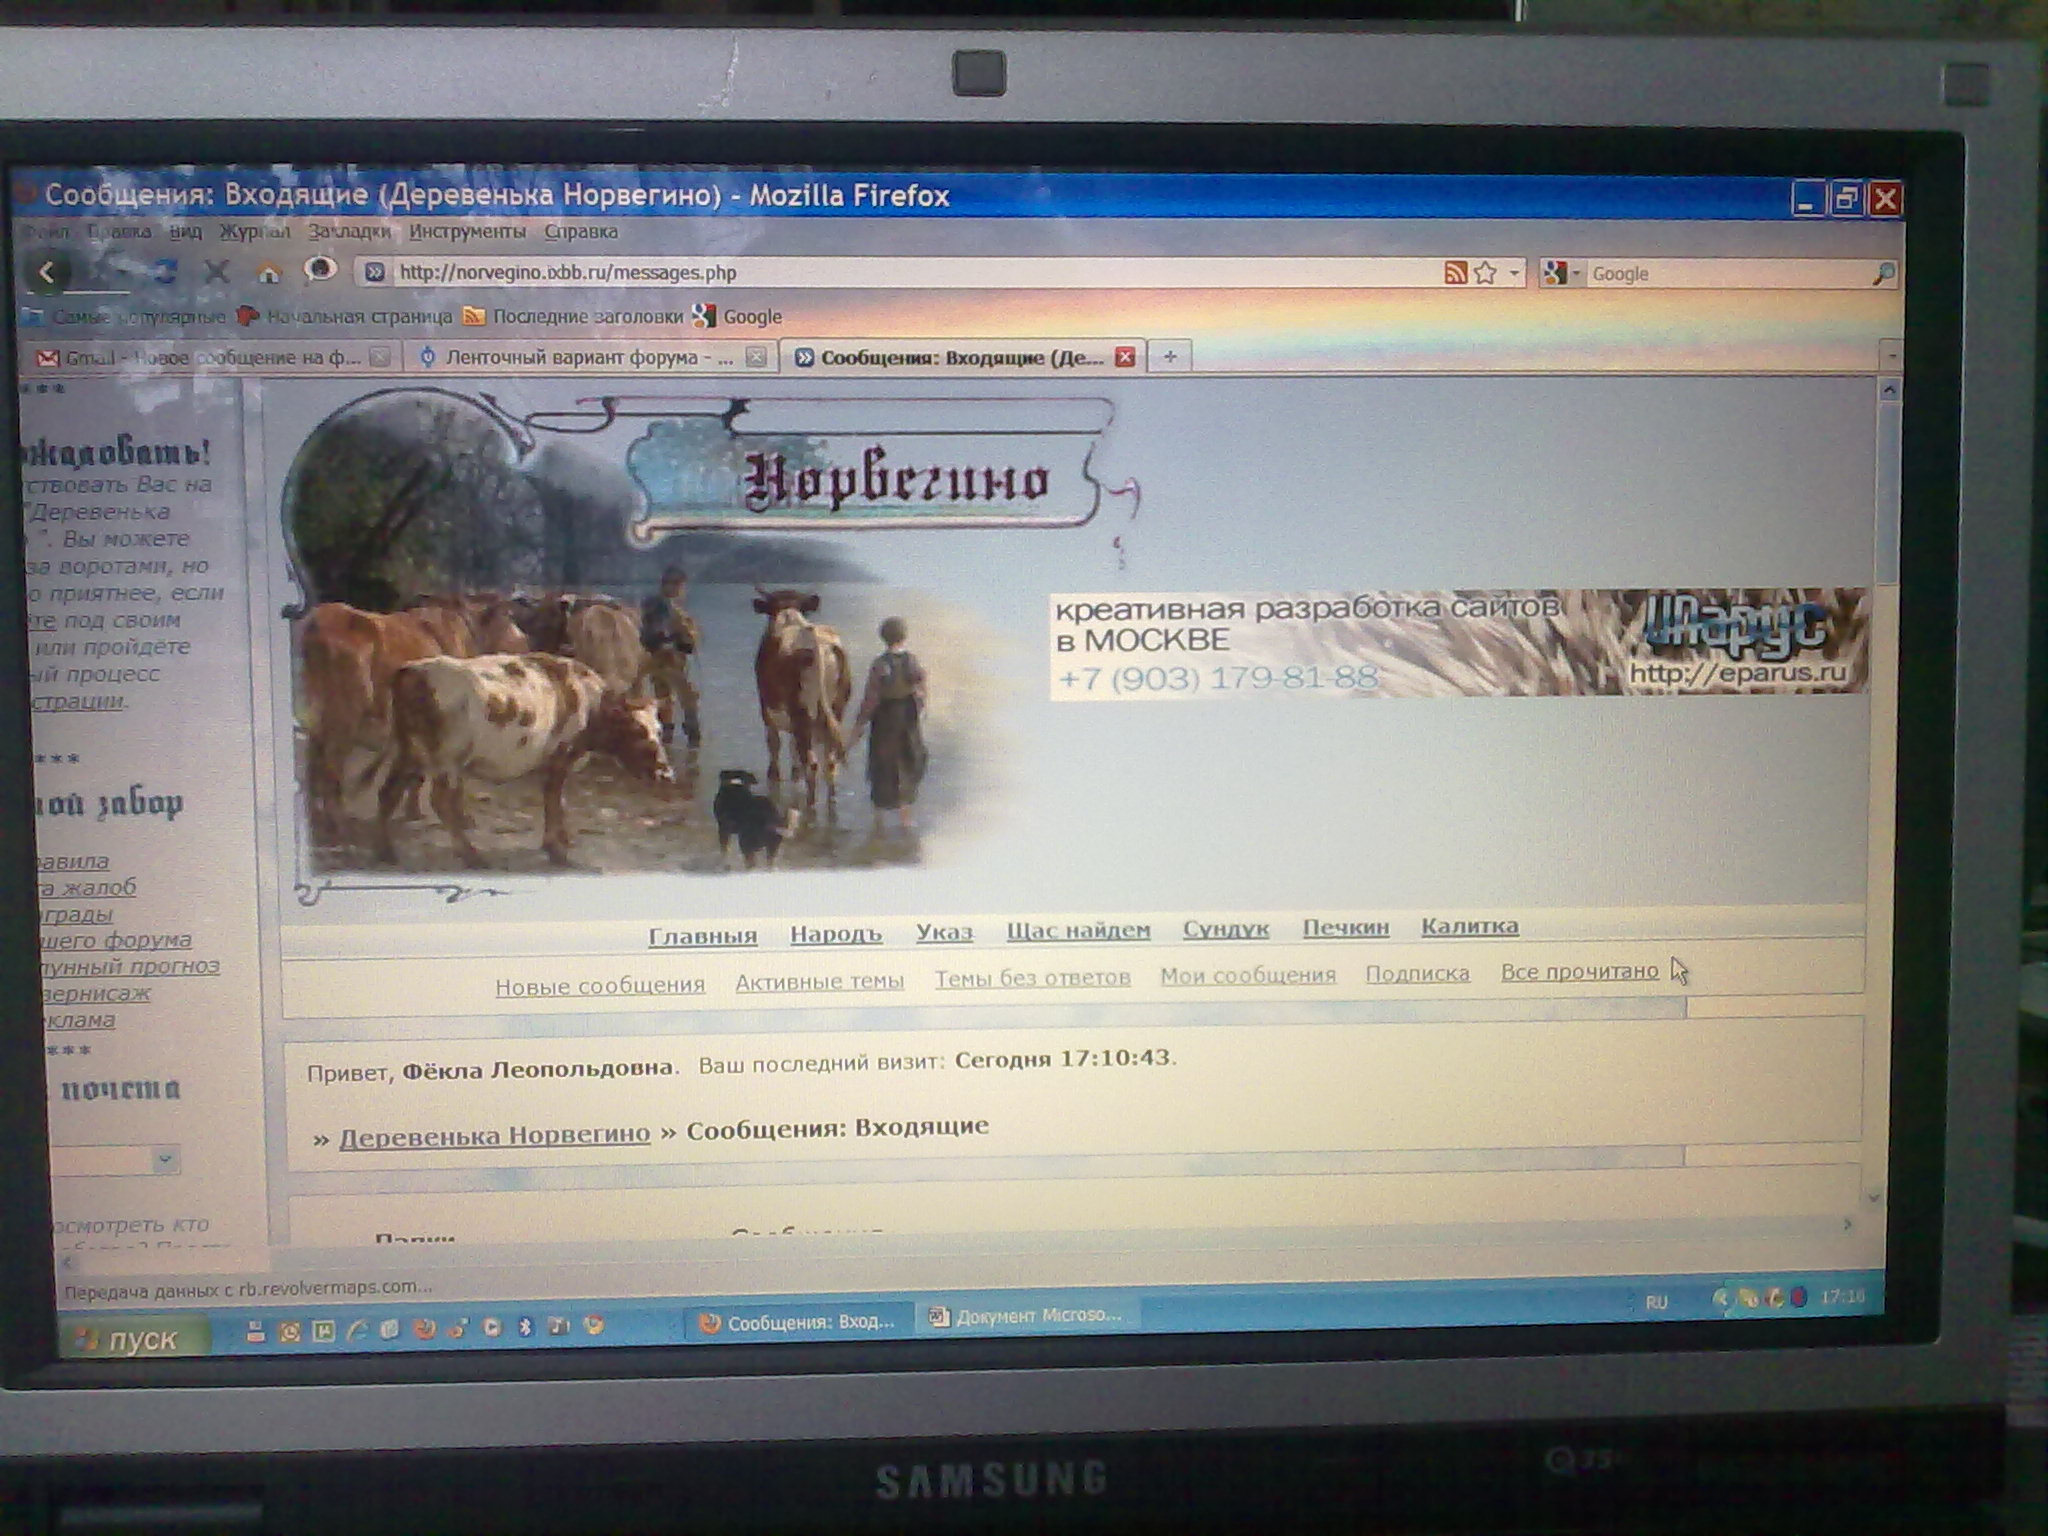Open the Журнал menu
2048x1536 pixels.
point(254,232)
